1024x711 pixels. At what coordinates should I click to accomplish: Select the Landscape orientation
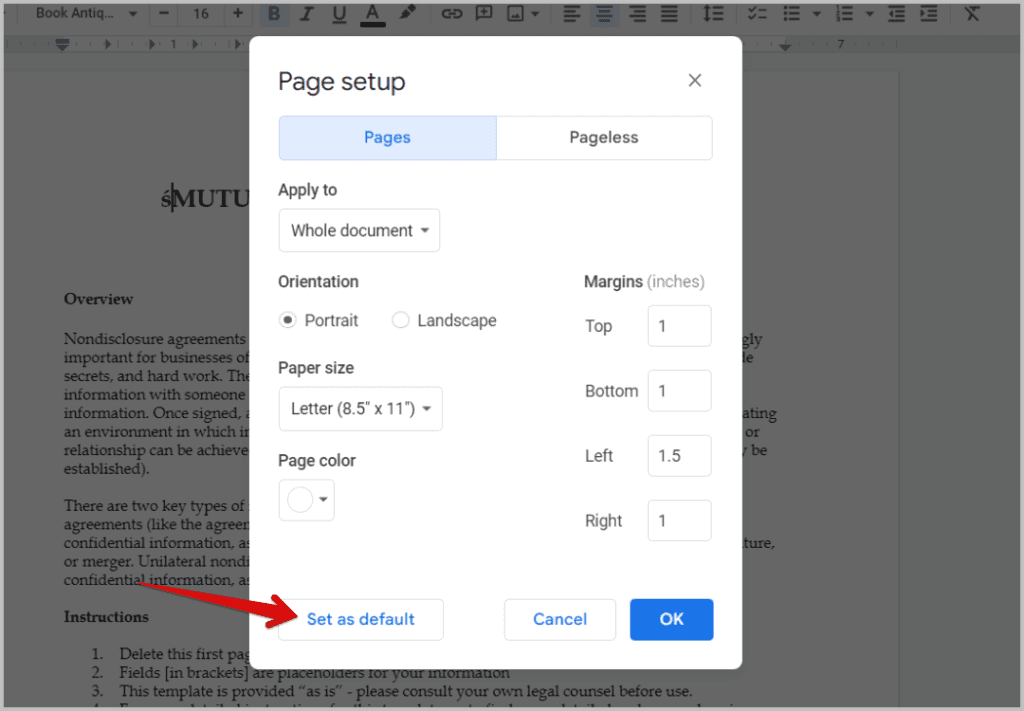click(x=400, y=320)
